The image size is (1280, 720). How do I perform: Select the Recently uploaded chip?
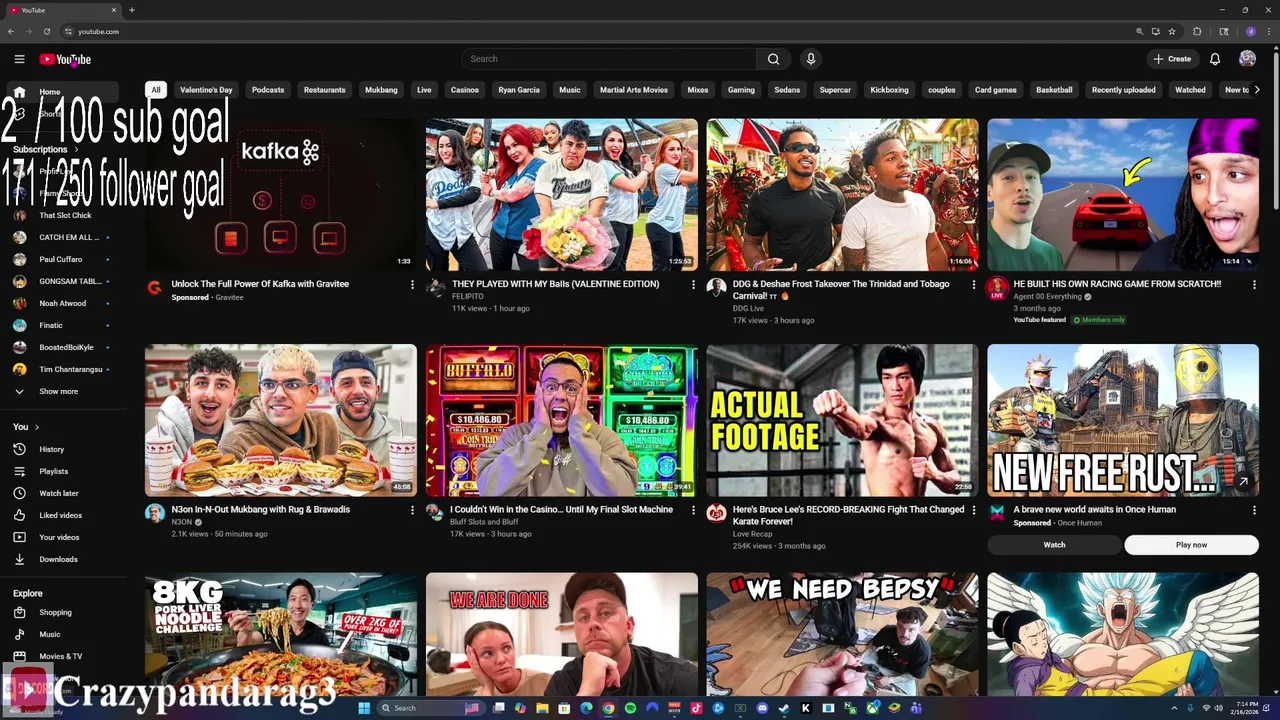tap(1123, 90)
